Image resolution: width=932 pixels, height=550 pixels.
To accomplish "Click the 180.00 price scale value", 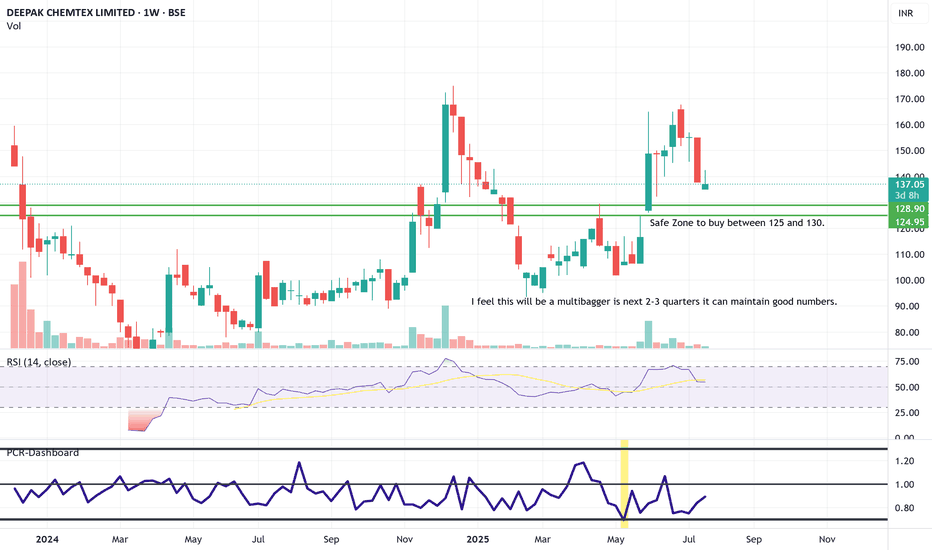I will [910, 73].
